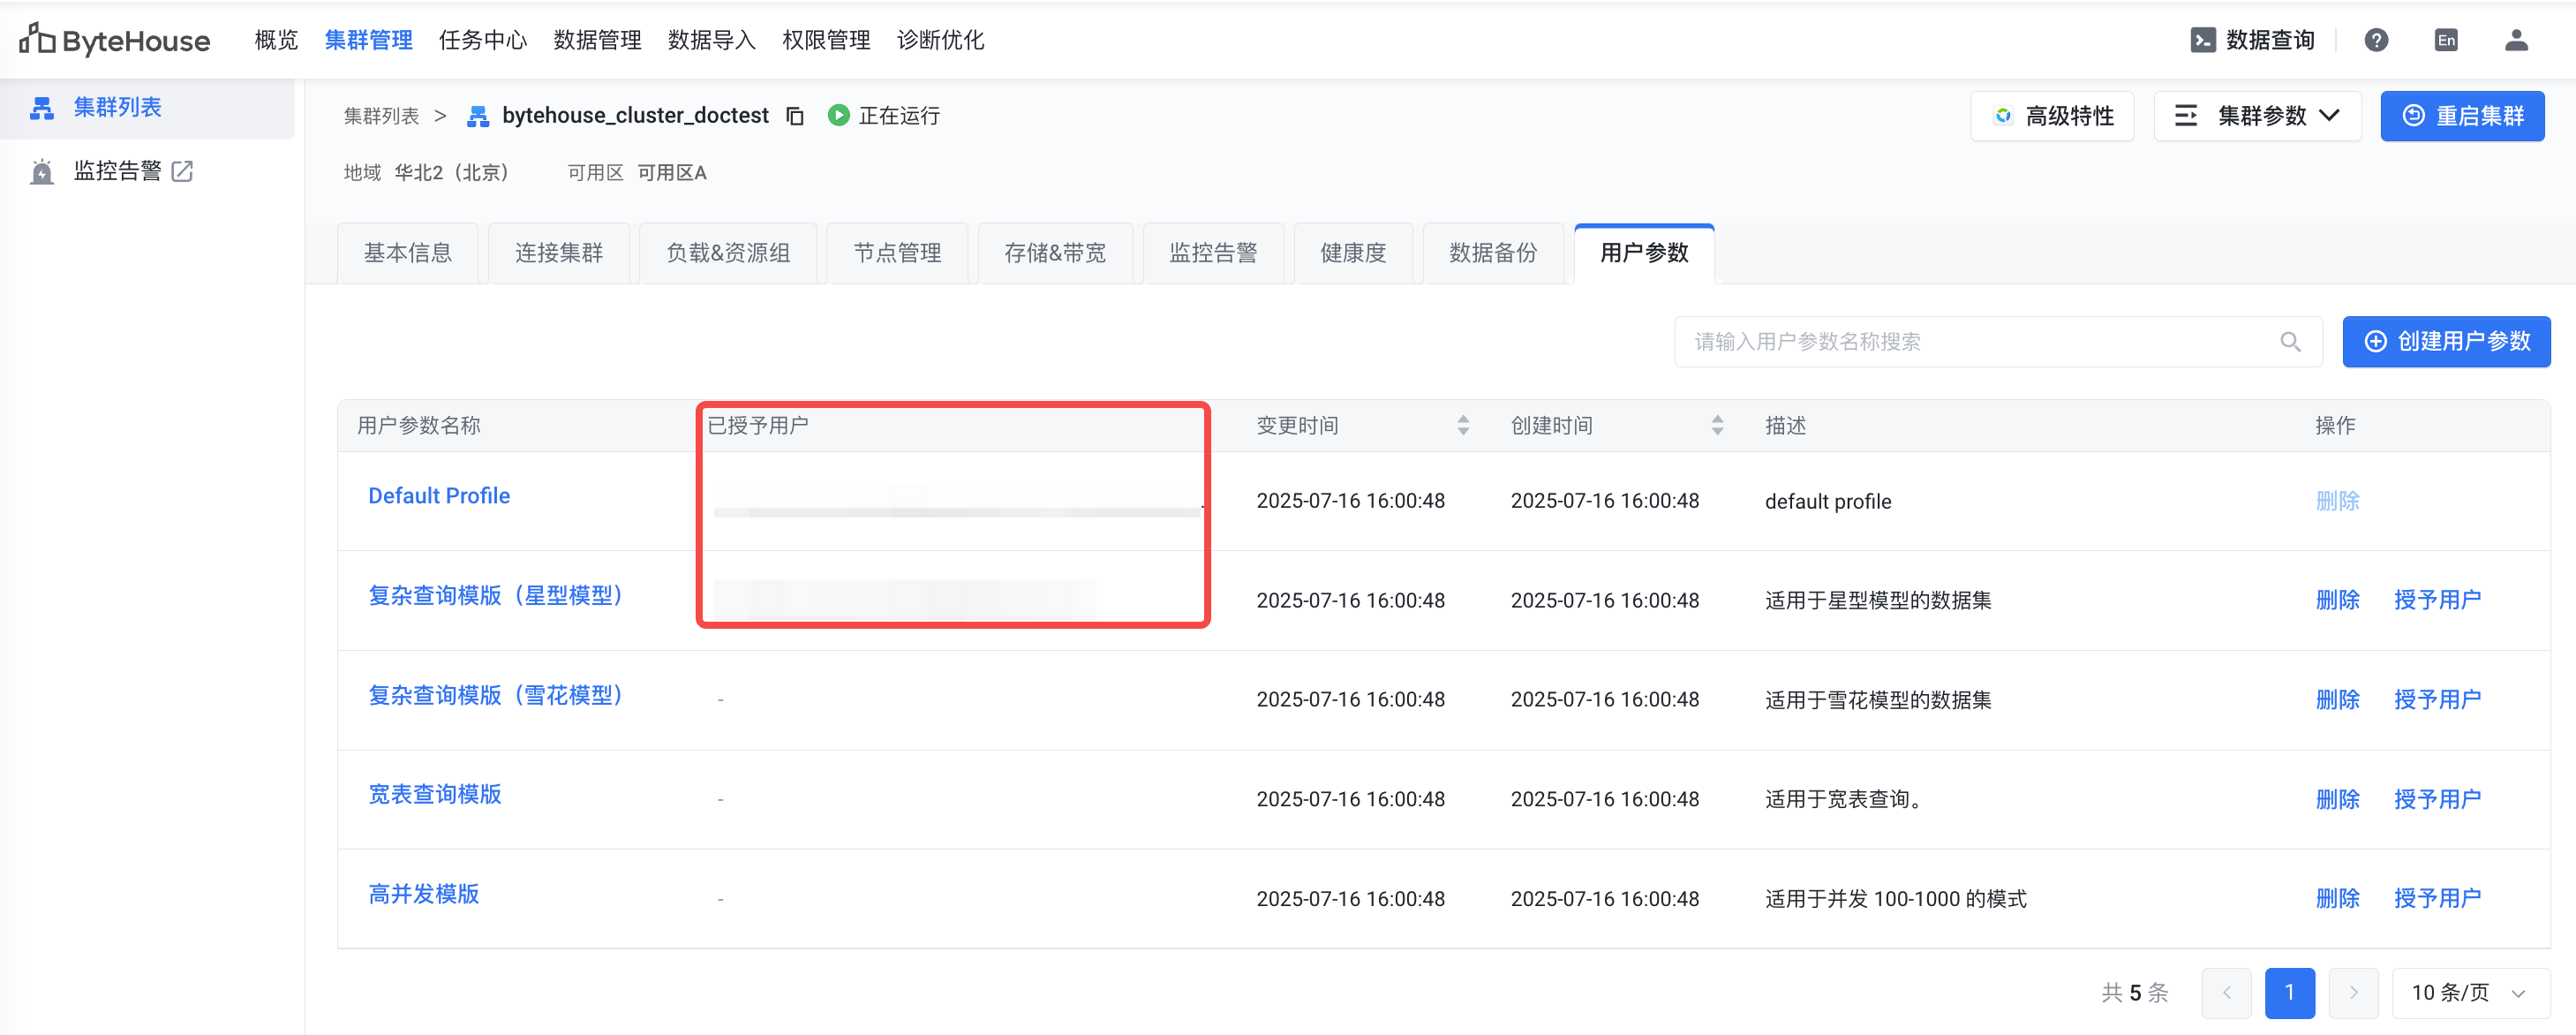
Task: Click the Create User Parameter button
Action: pyautogui.click(x=2446, y=342)
